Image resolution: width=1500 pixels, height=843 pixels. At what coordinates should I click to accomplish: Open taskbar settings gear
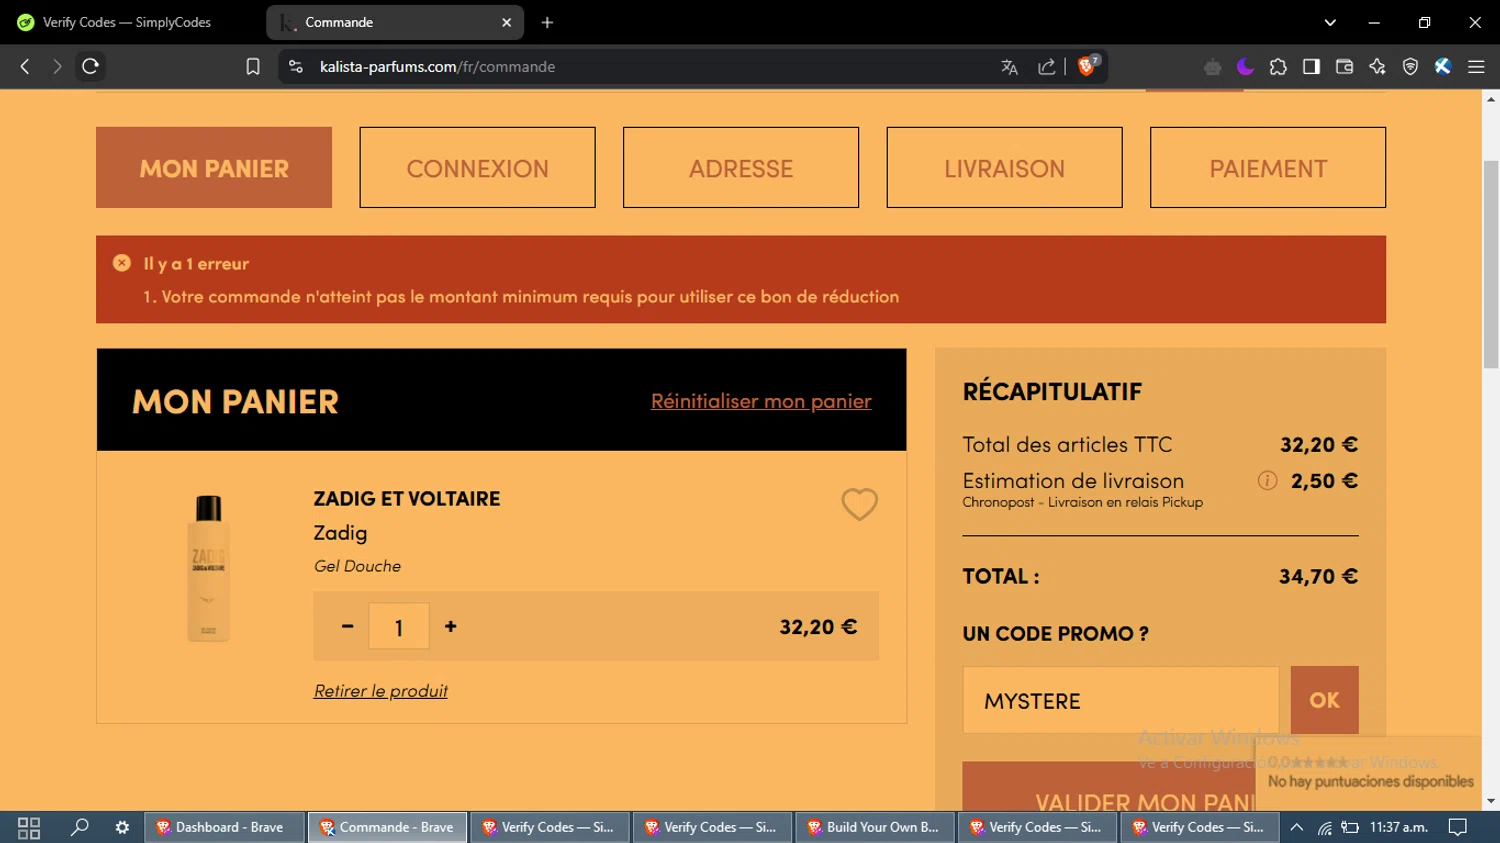click(122, 827)
